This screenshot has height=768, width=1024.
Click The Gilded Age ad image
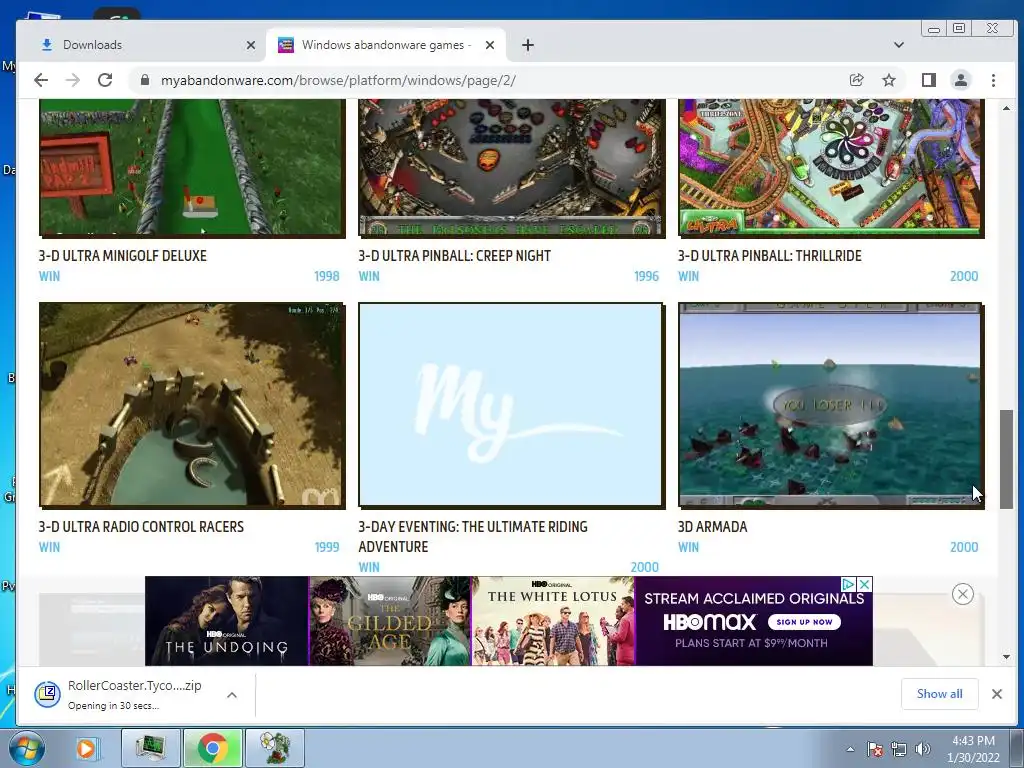coord(390,621)
